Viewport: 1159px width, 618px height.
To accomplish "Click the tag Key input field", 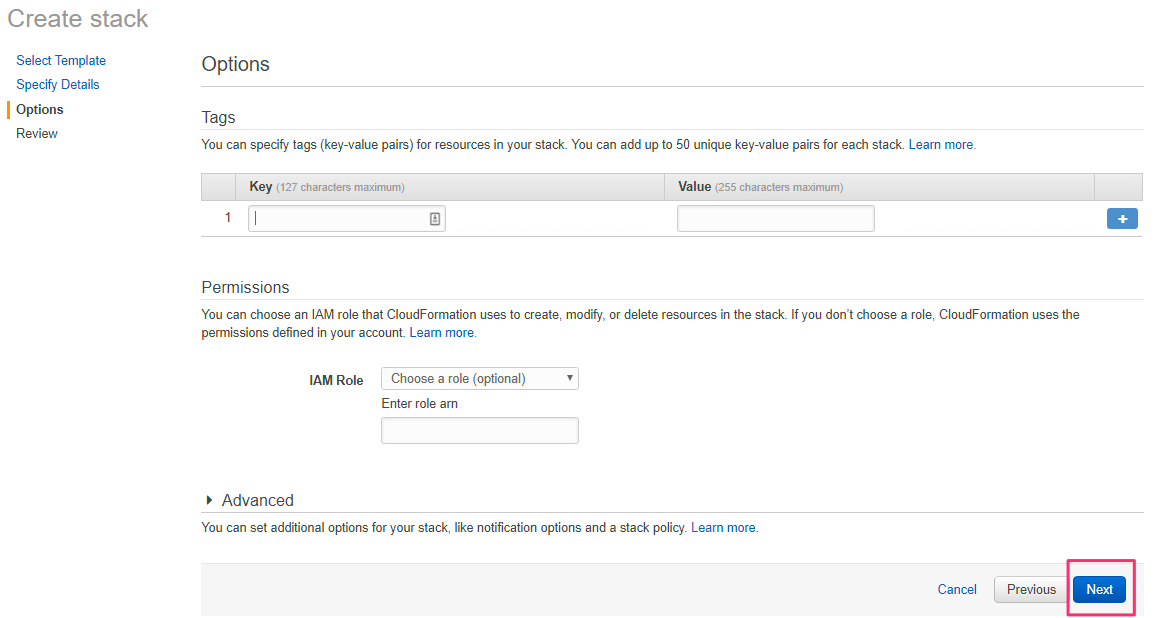I will point(347,219).
